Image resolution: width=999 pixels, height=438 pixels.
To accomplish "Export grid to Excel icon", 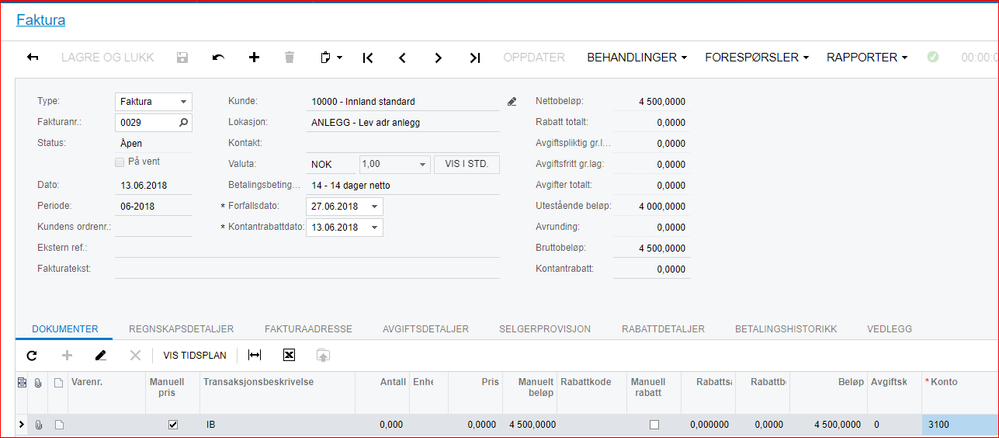I will coord(289,355).
